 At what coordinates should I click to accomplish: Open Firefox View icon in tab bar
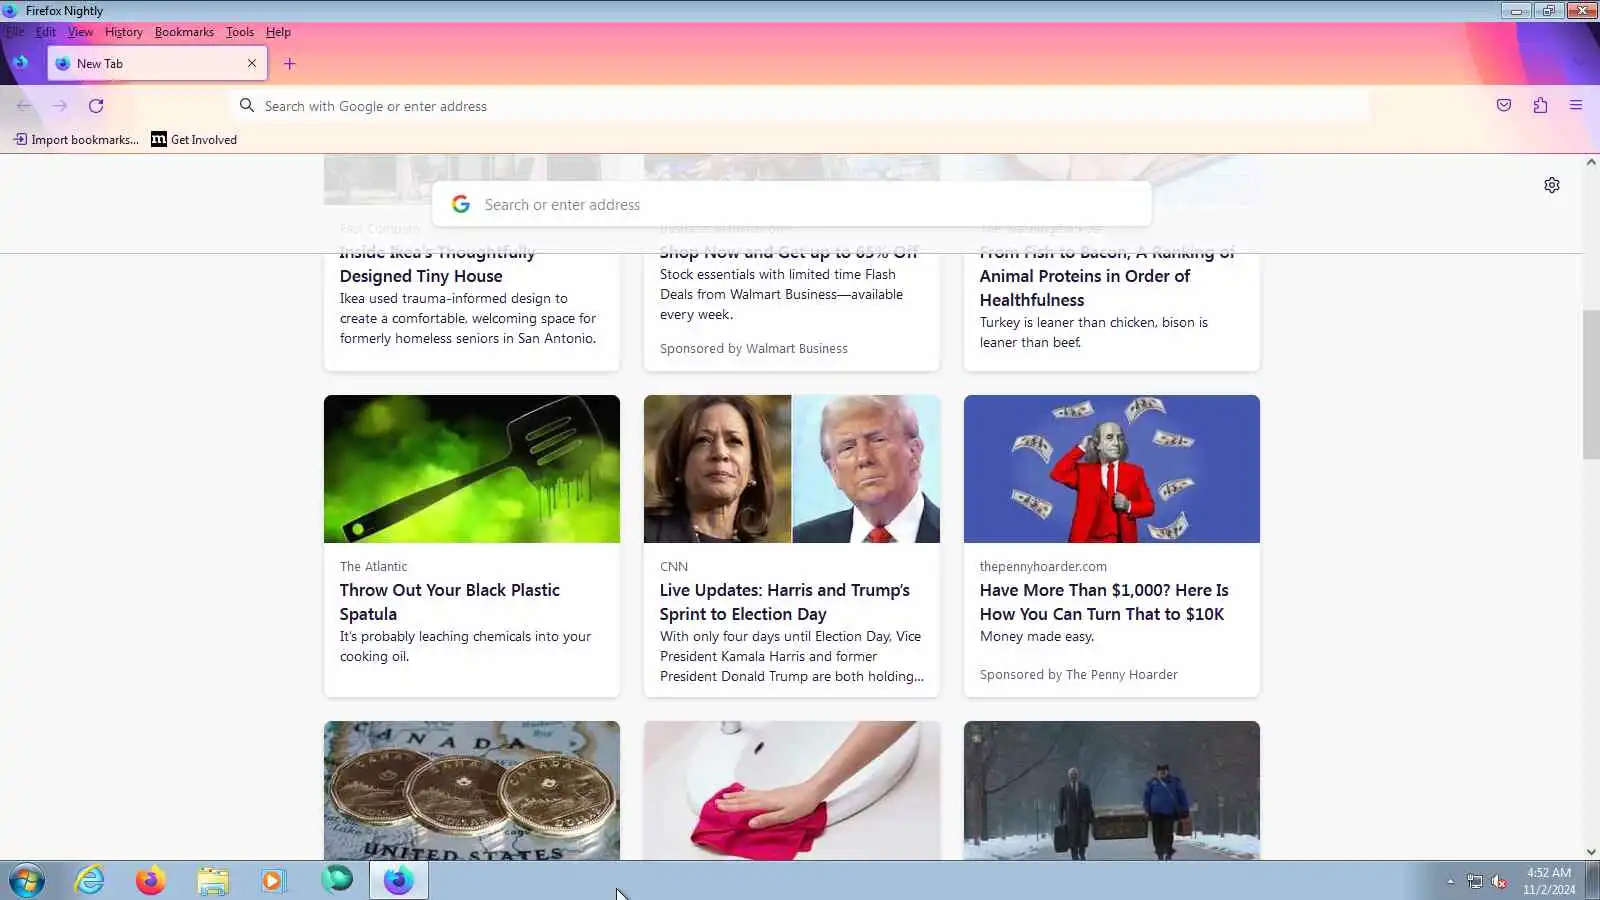click(x=21, y=63)
